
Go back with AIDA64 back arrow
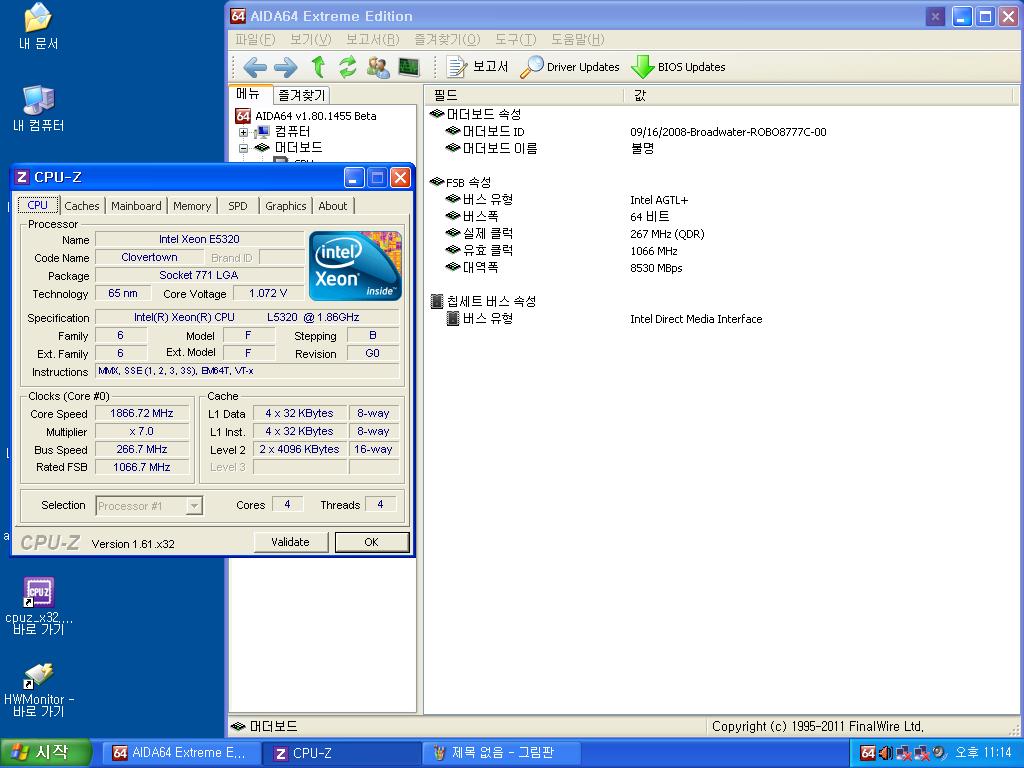click(x=255, y=67)
